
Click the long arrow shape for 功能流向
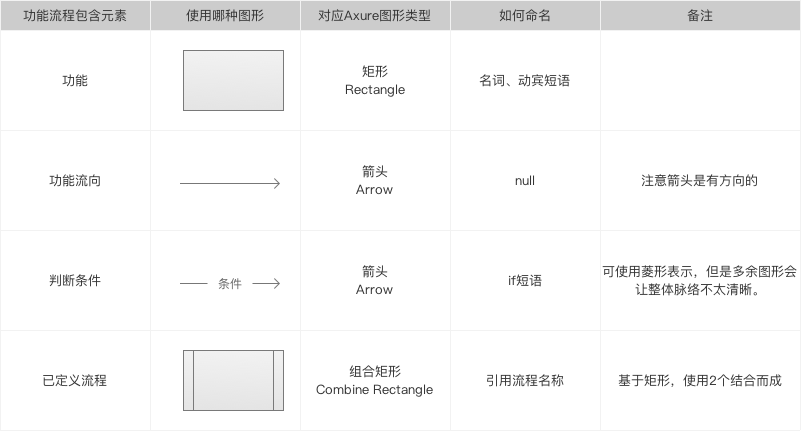click(230, 183)
